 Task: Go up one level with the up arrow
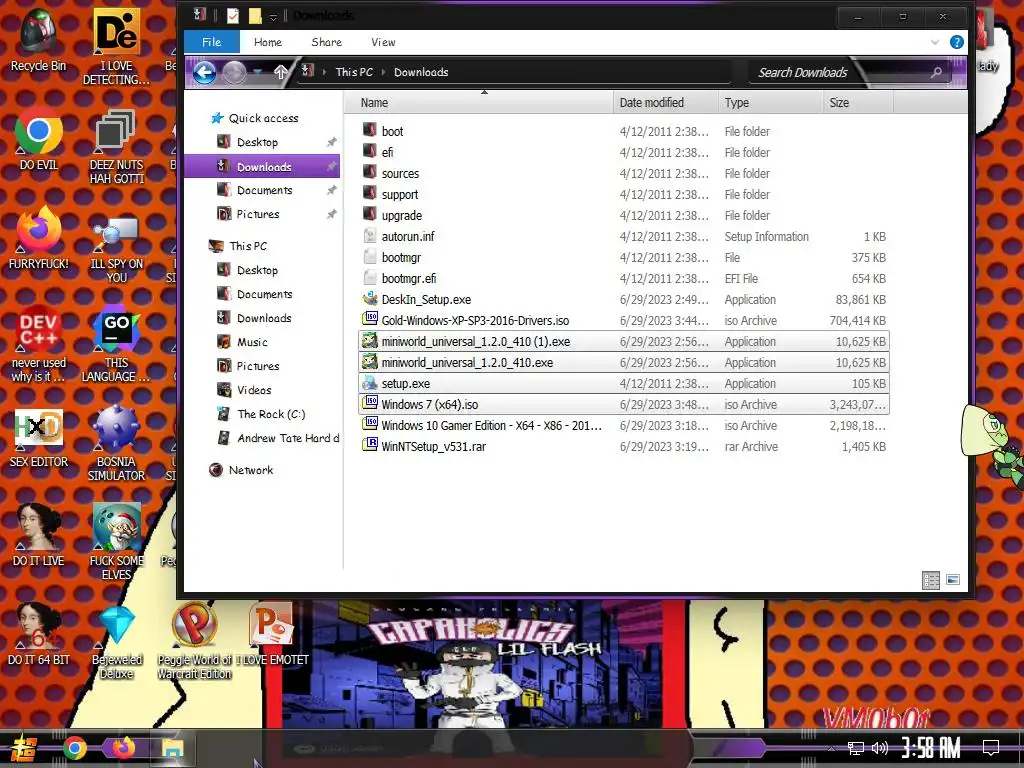point(281,72)
